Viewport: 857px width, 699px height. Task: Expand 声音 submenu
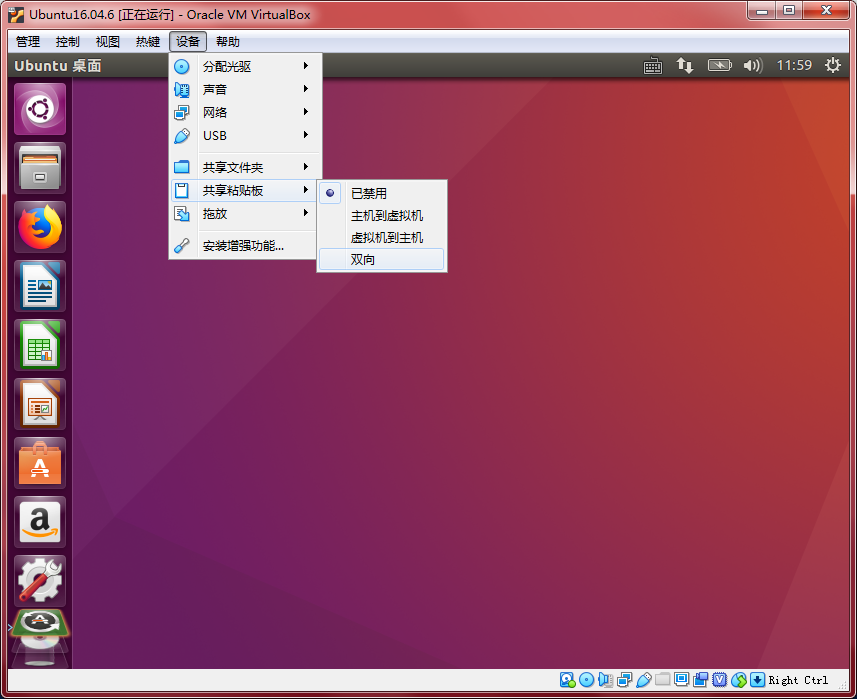click(245, 89)
